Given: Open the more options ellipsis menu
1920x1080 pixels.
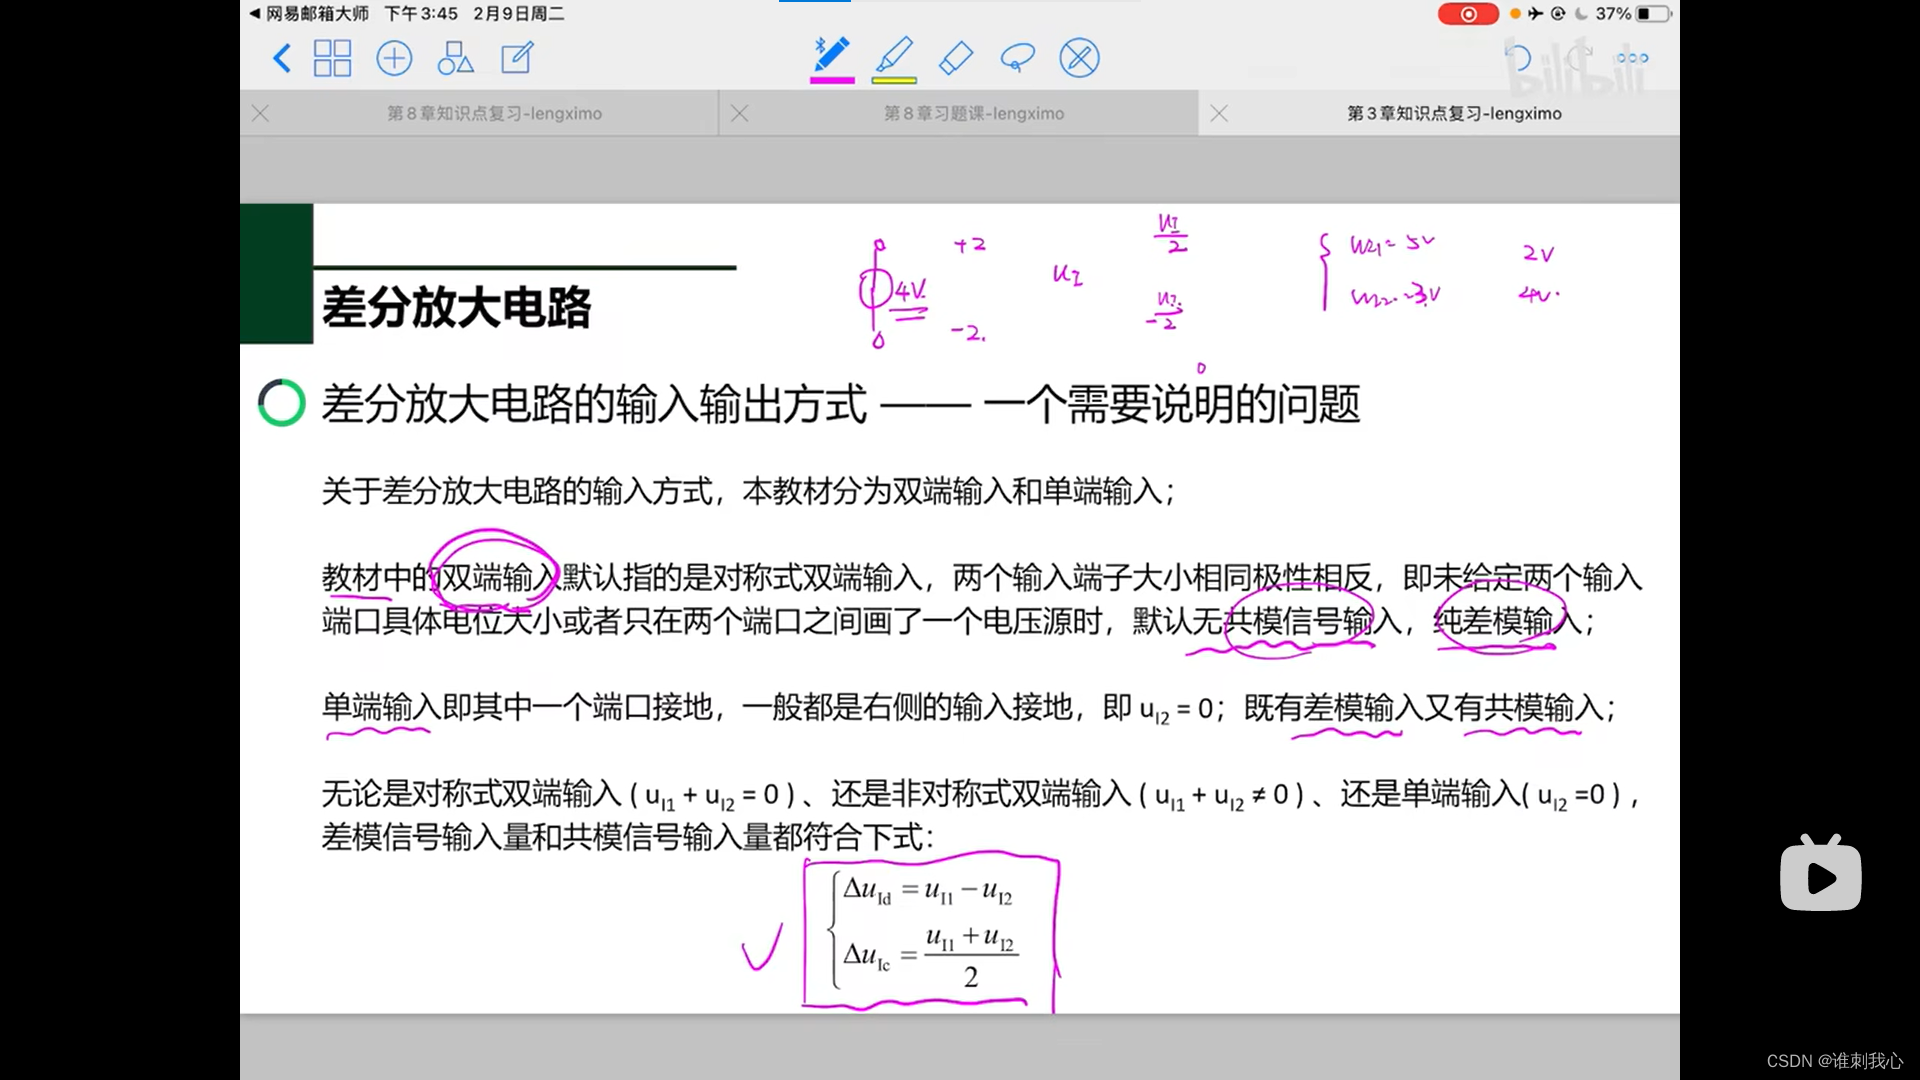Looking at the screenshot, I should pos(1632,58).
